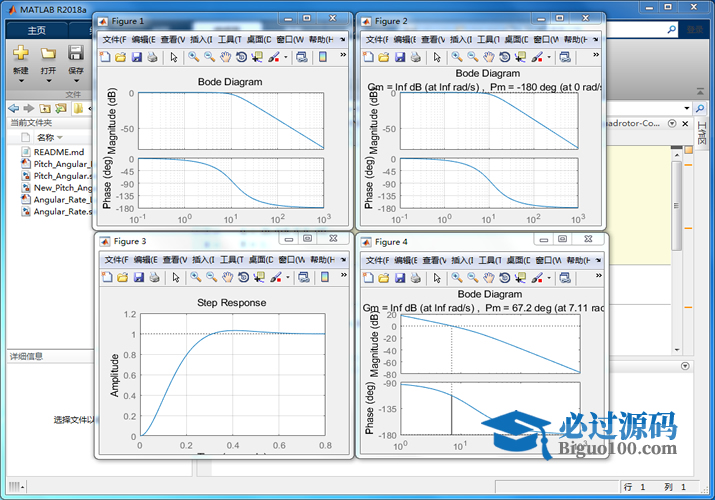Select Data Cursor tool in Figure 2
Image resolution: width=715 pixels, height=500 pixels.
coord(519,58)
